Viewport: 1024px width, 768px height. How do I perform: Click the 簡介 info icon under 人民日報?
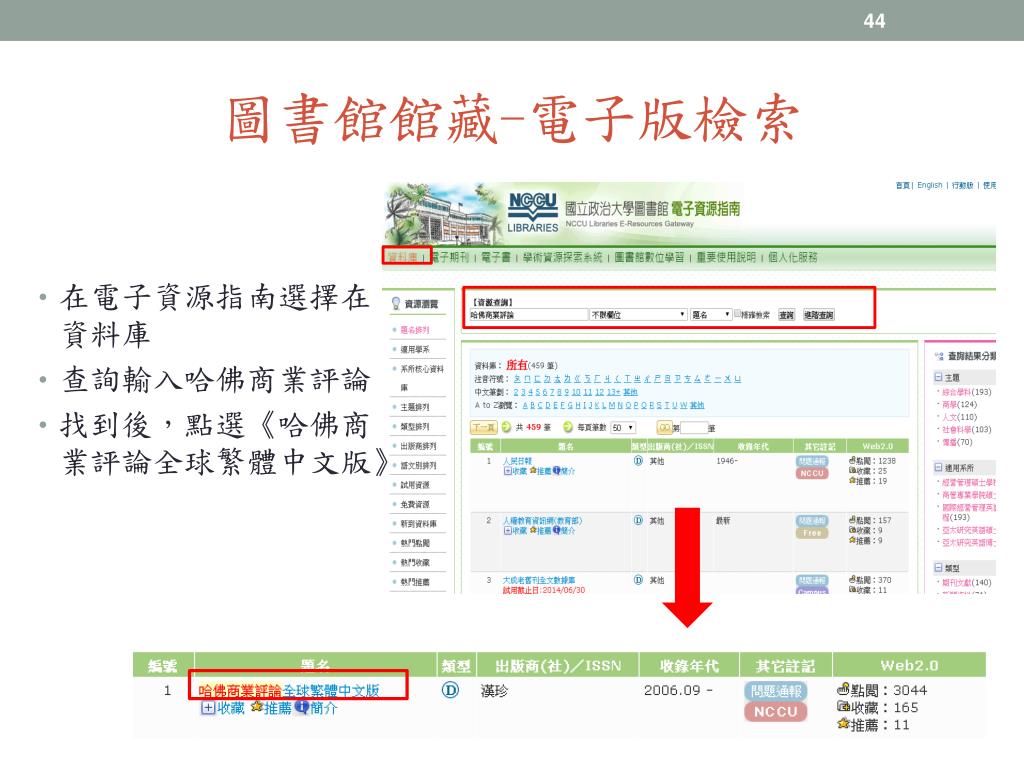[556, 471]
